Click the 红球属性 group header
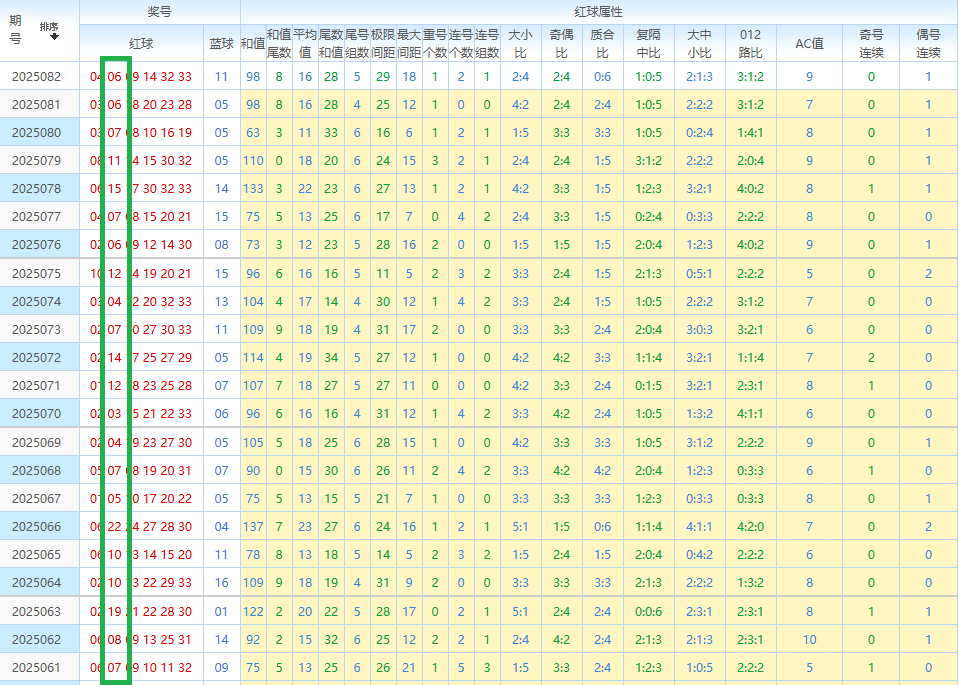 coord(599,12)
